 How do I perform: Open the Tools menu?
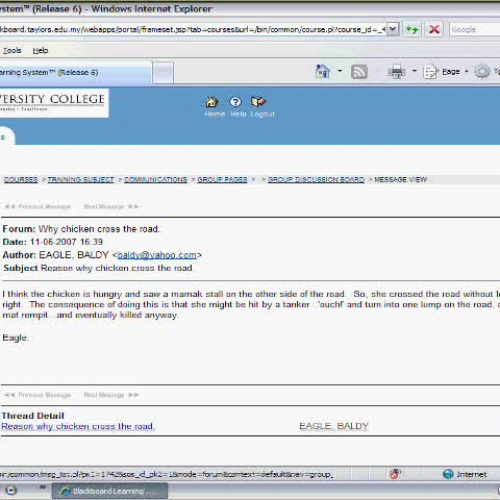[x=12, y=50]
